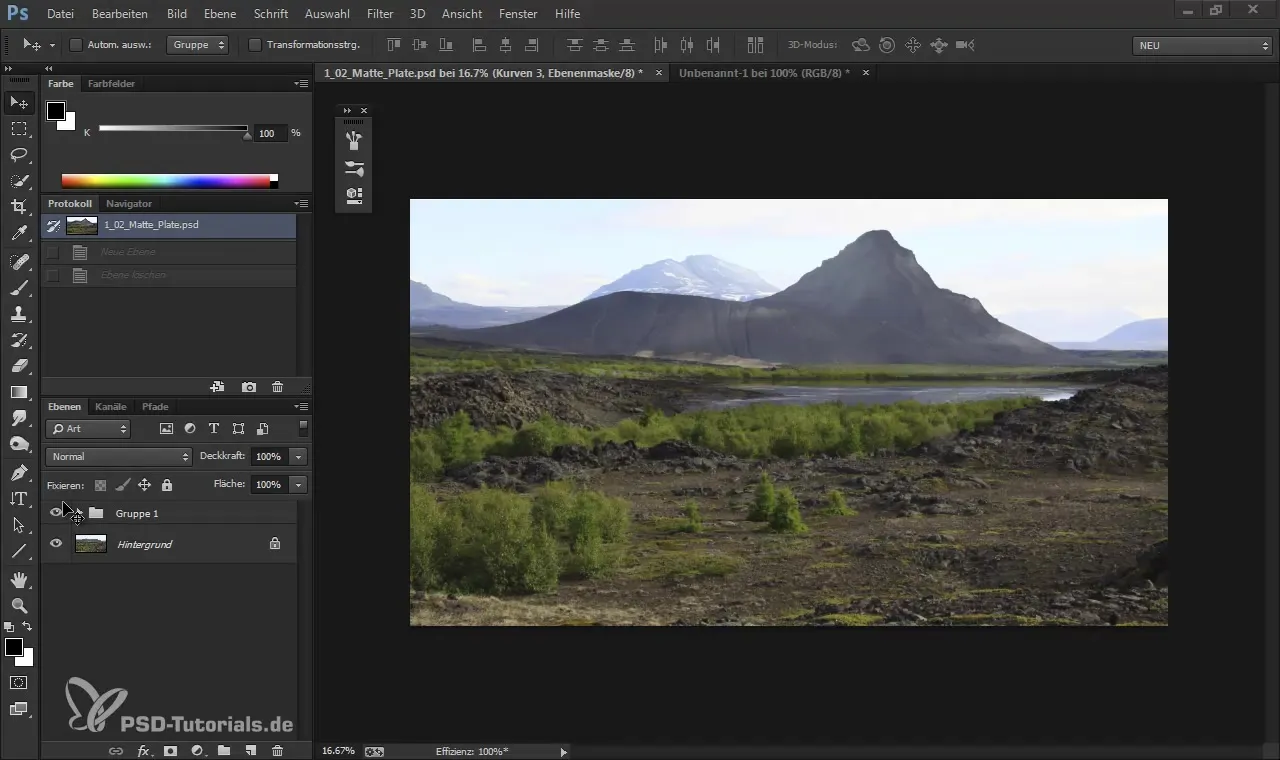
Task: Create a new layer group
Action: [224, 750]
